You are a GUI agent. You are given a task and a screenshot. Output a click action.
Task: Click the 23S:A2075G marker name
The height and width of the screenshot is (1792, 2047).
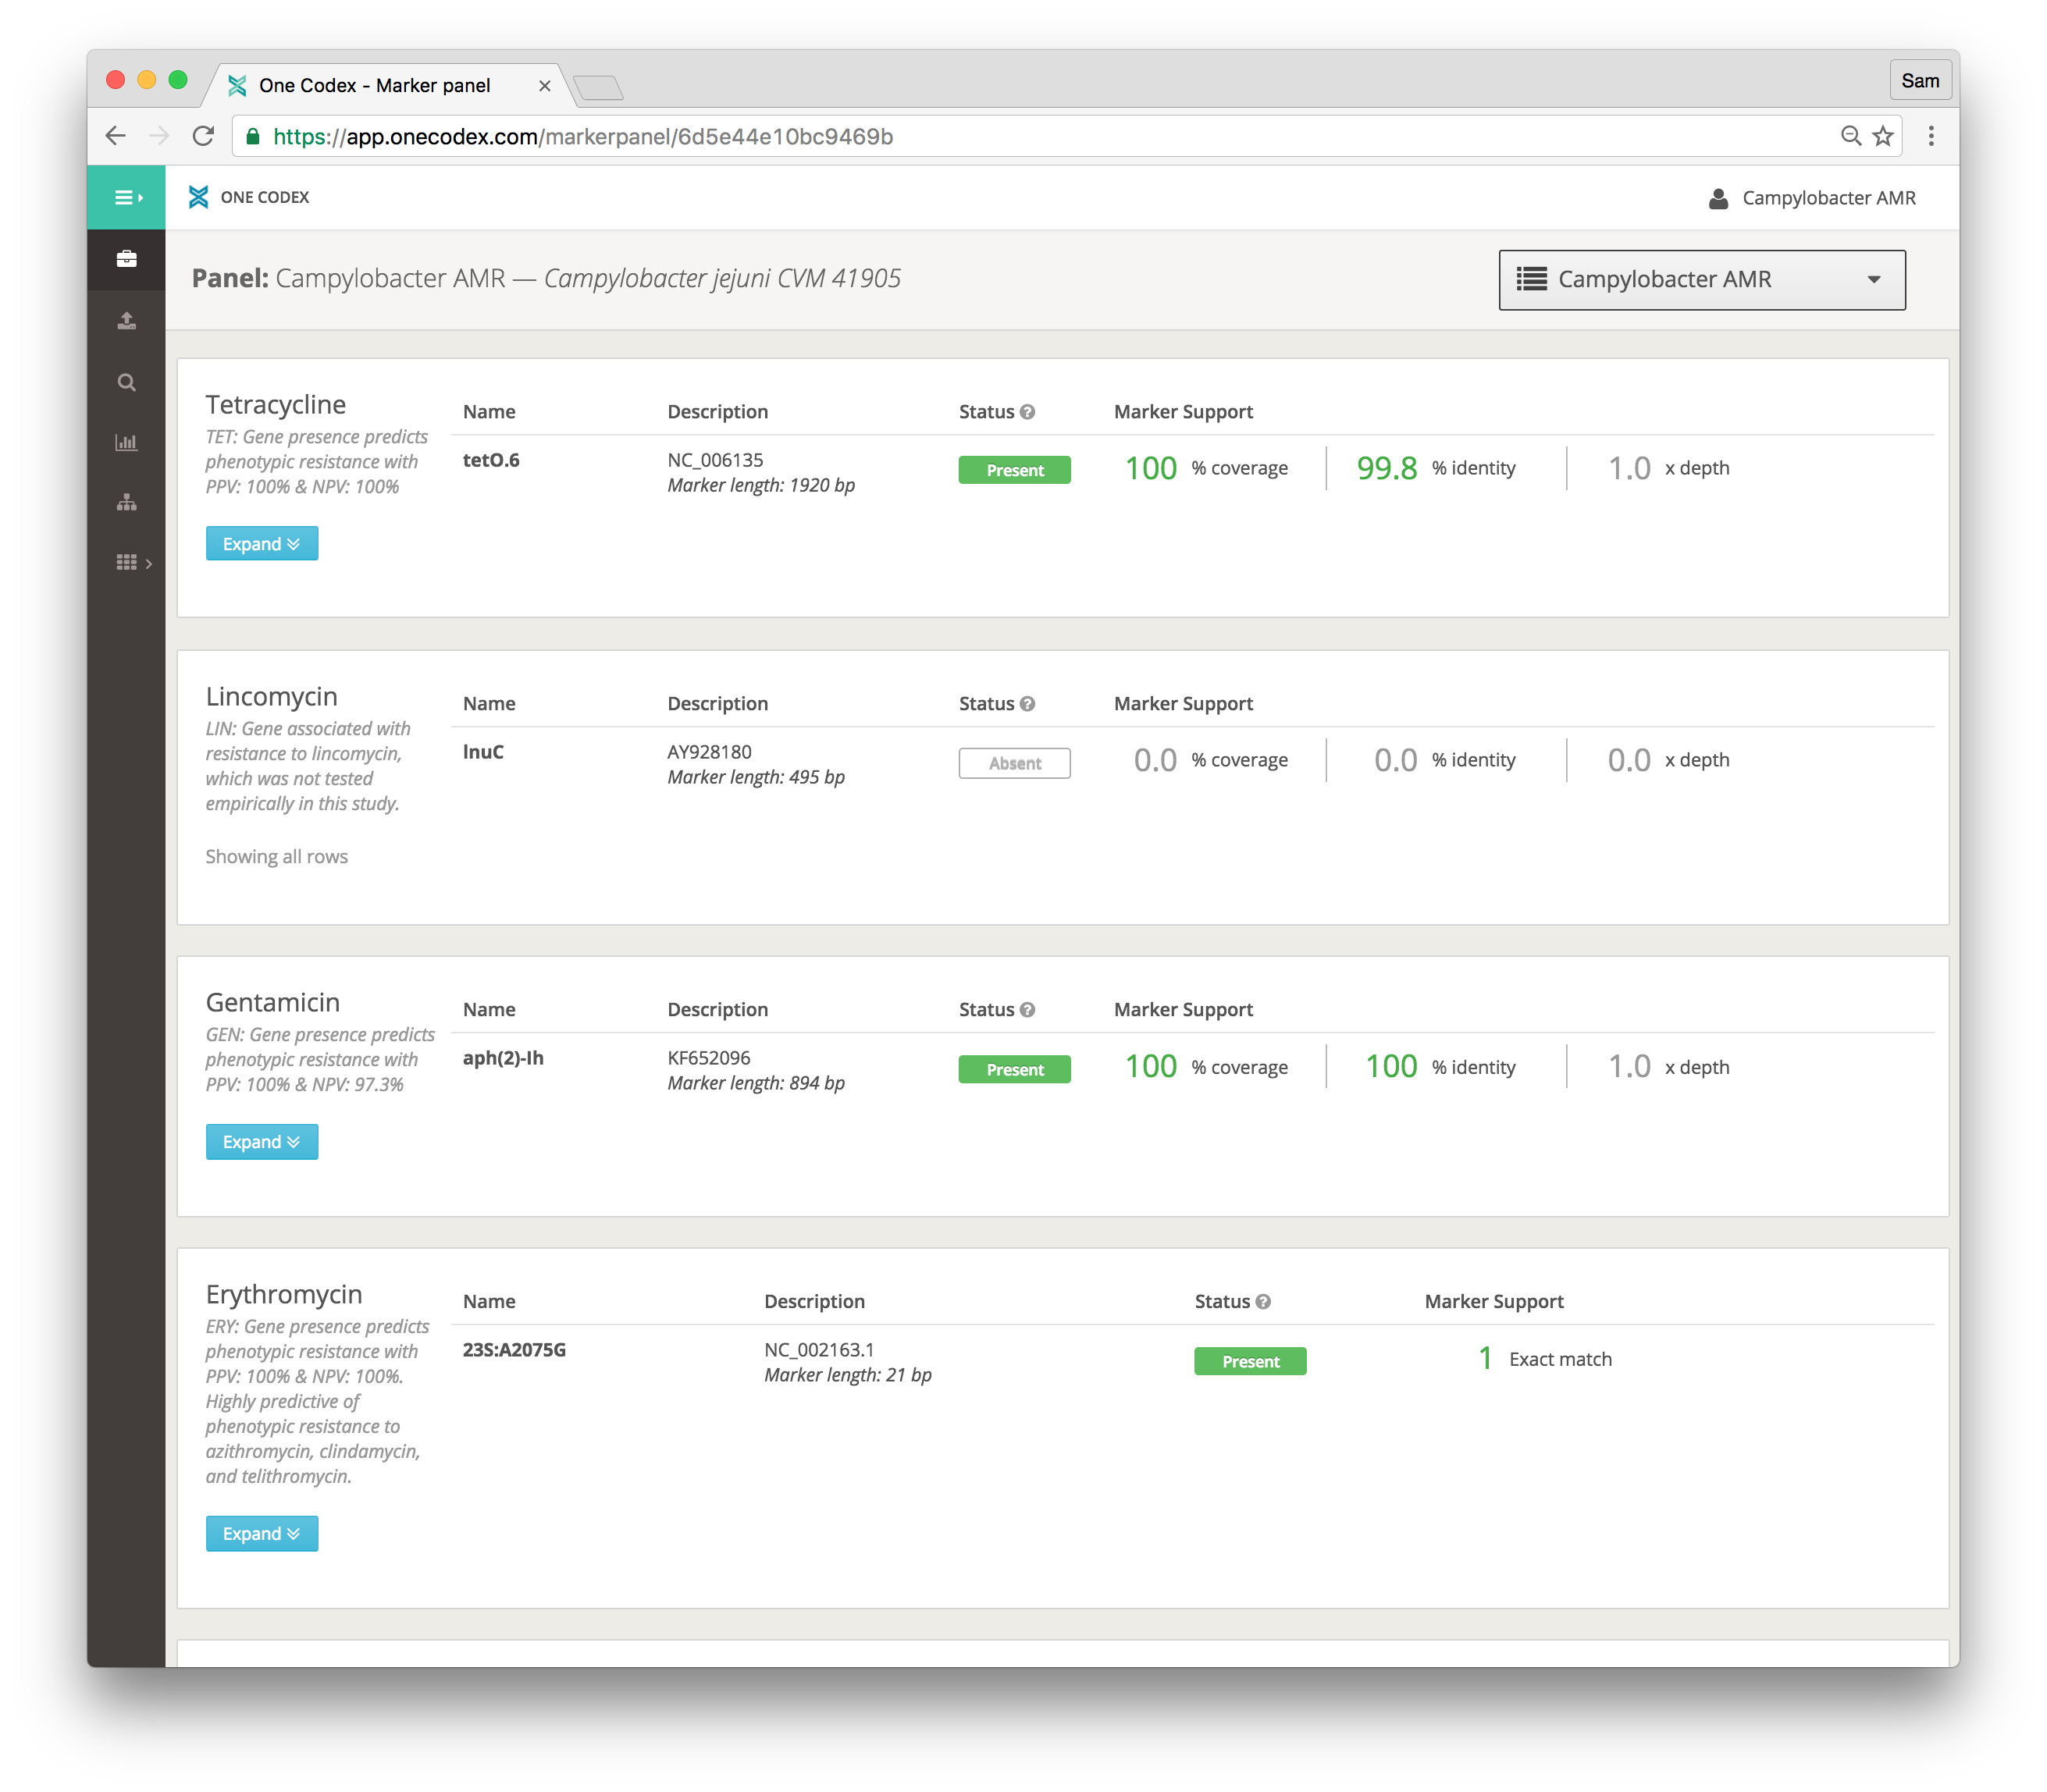tap(514, 1350)
